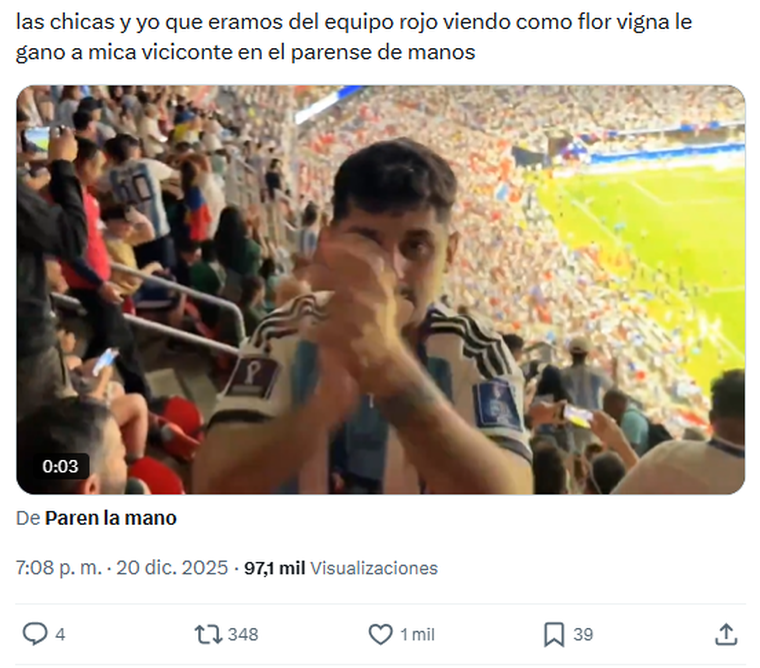Click the retweet arrows icon

tap(208, 634)
